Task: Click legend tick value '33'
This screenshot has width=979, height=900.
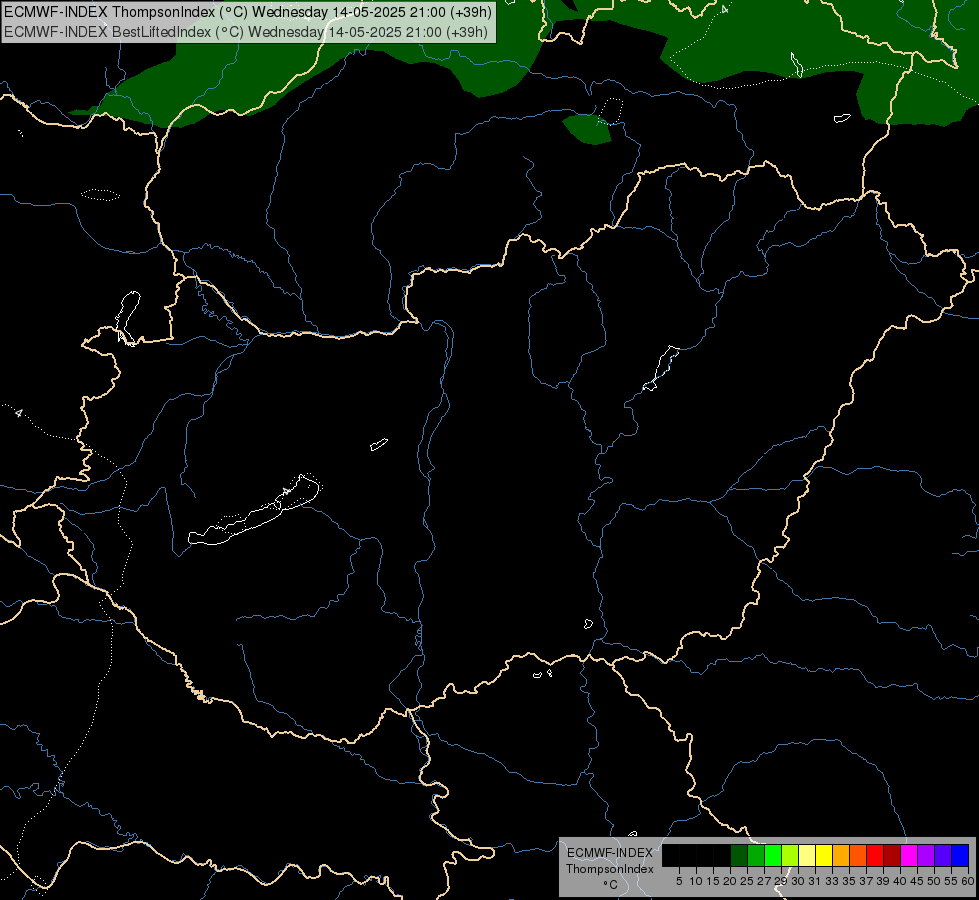Action: tap(832, 881)
